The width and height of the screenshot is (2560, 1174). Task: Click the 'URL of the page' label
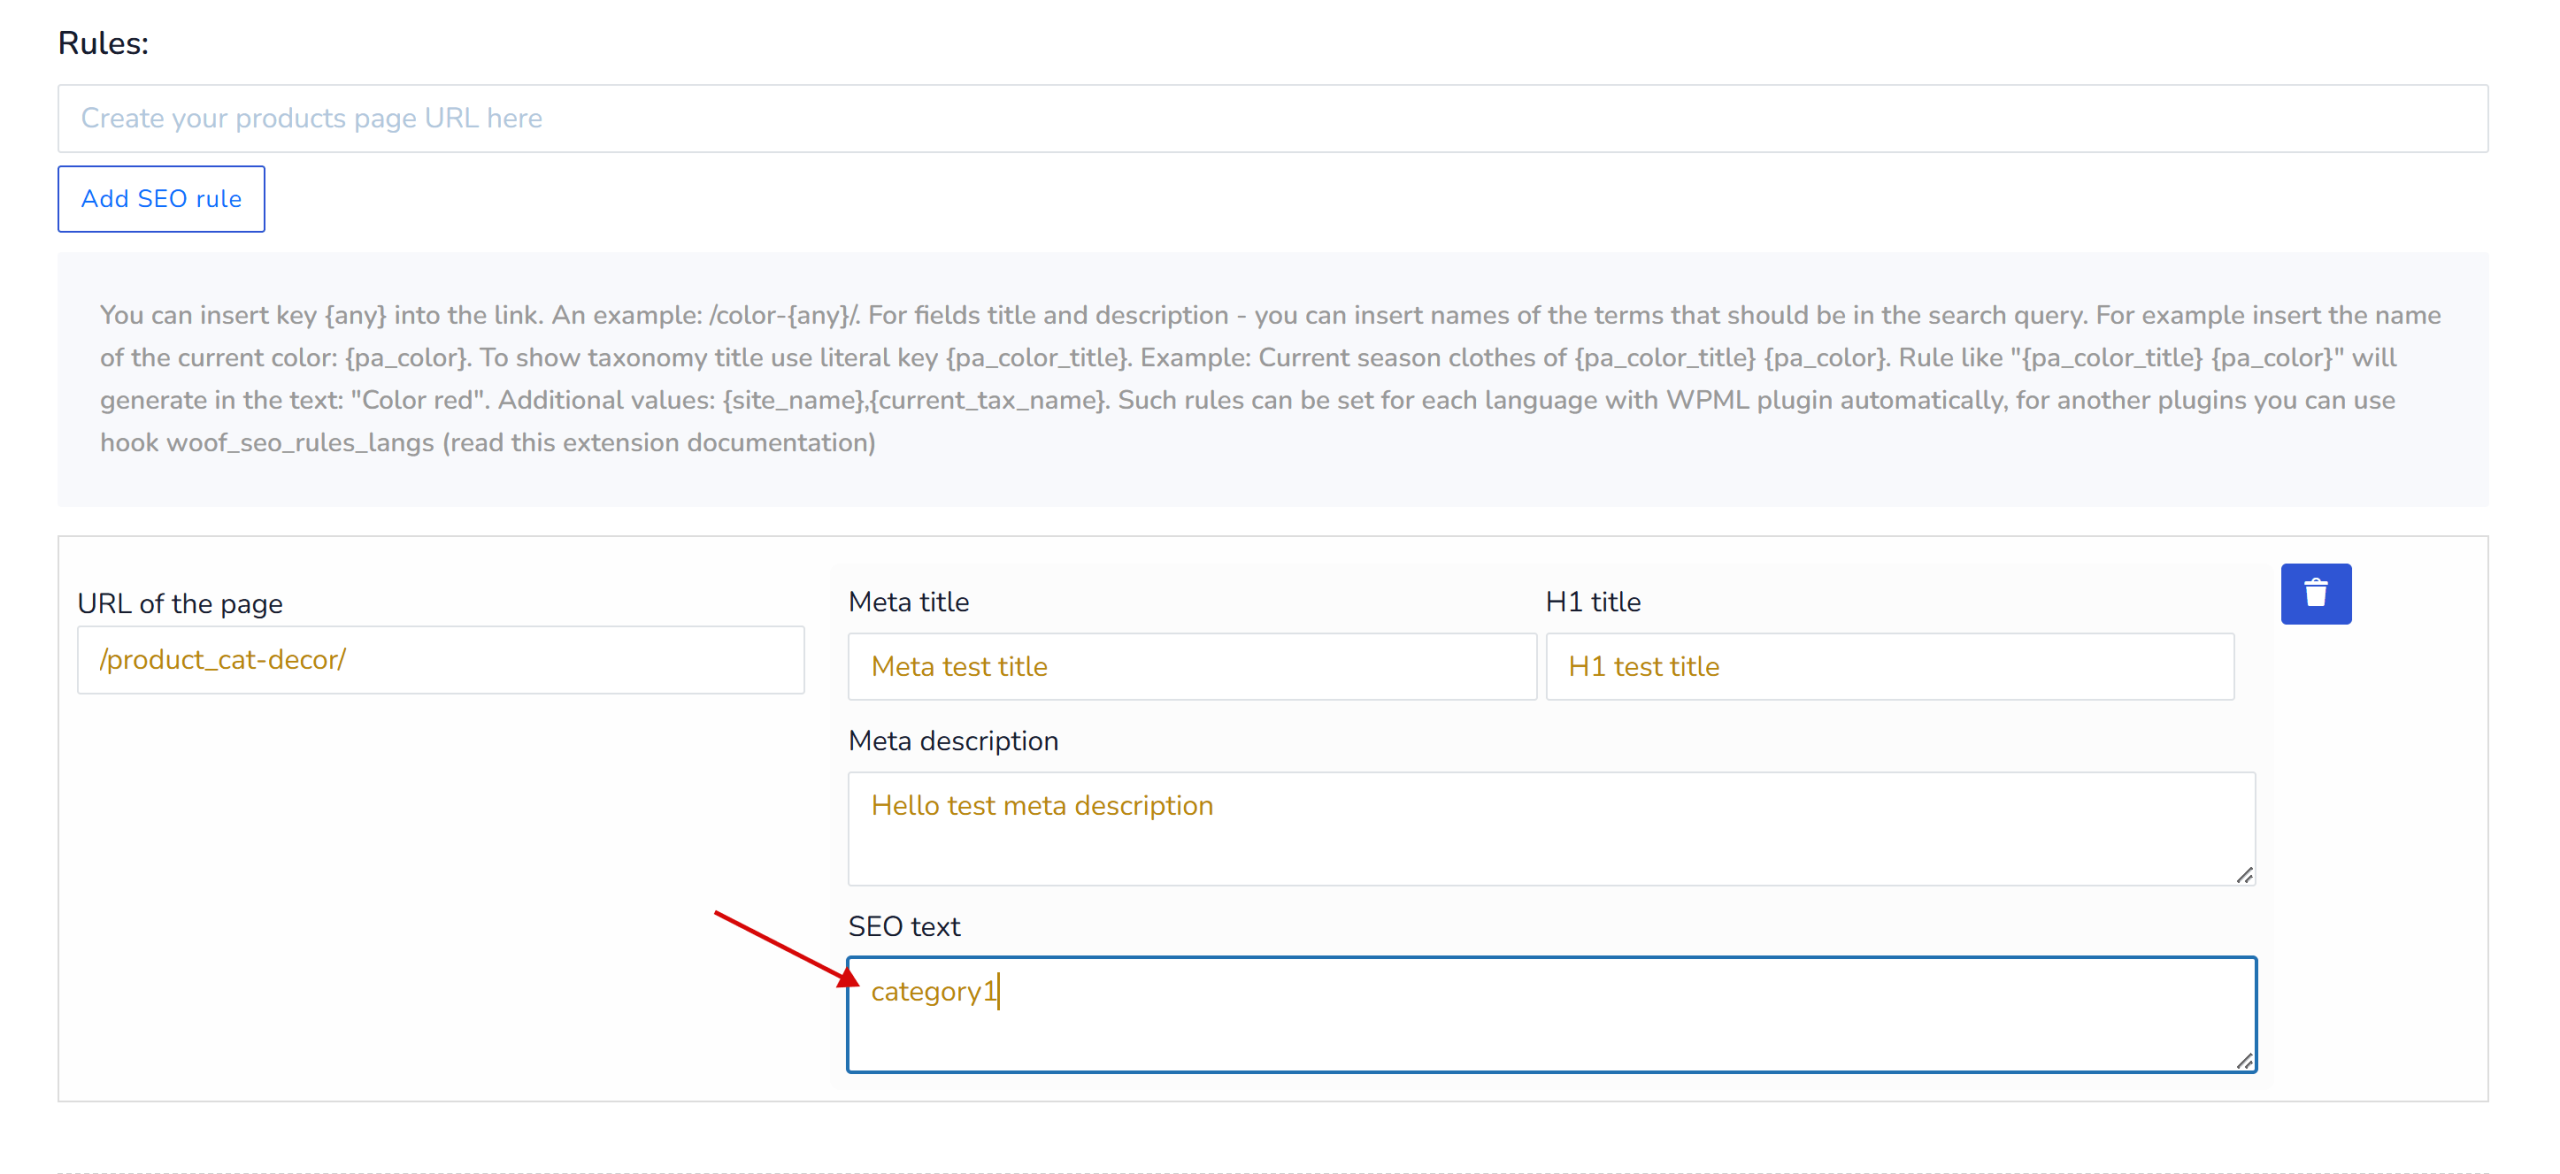click(180, 604)
